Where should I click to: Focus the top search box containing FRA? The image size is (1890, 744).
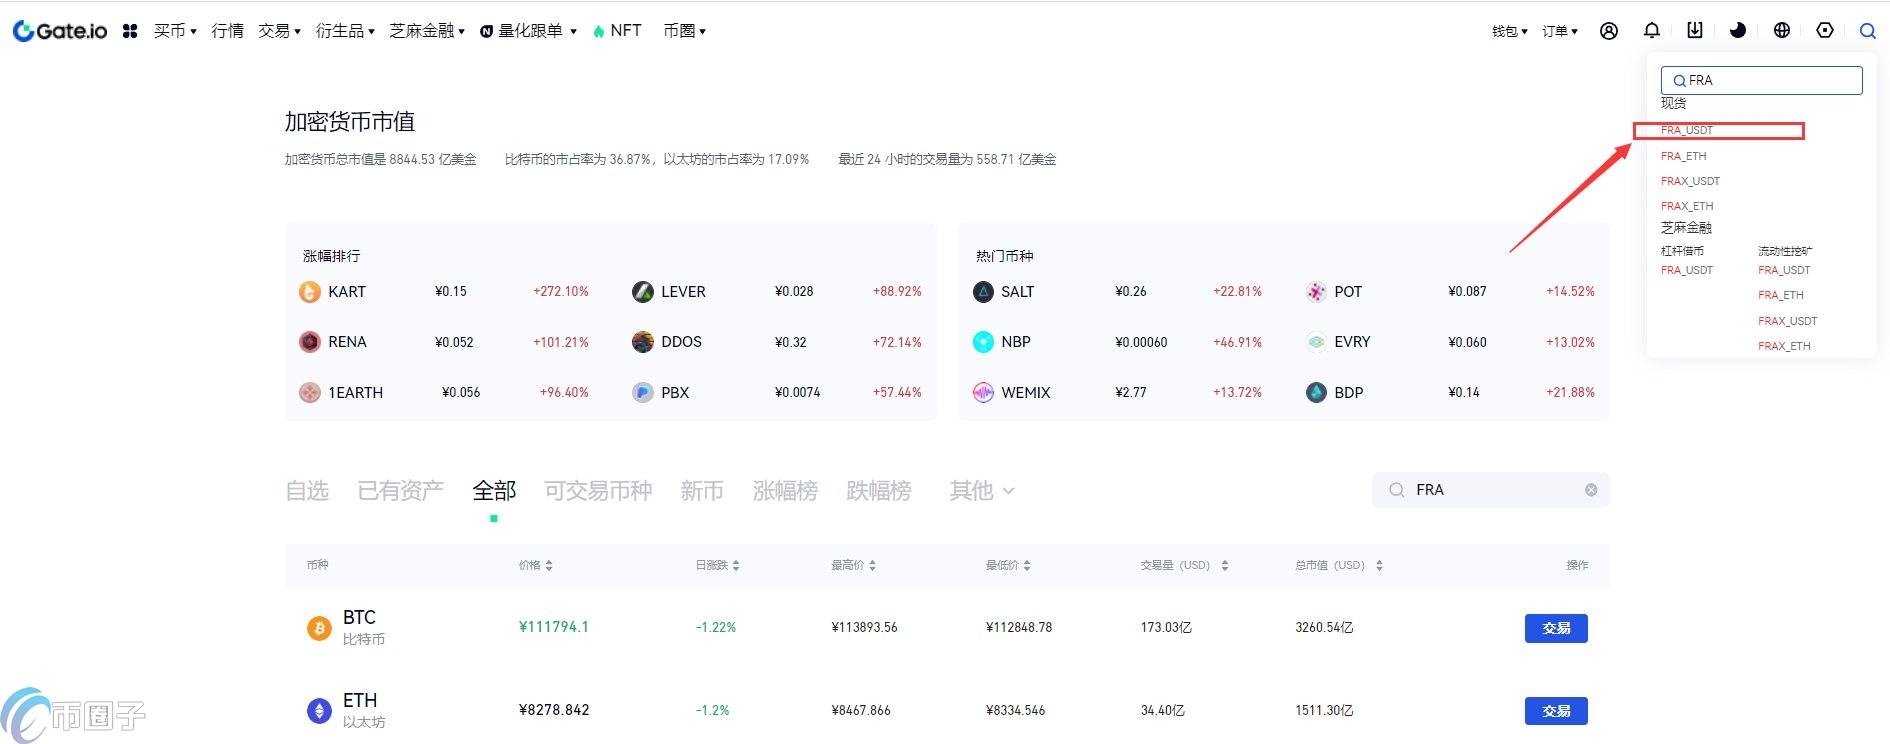(x=1762, y=80)
